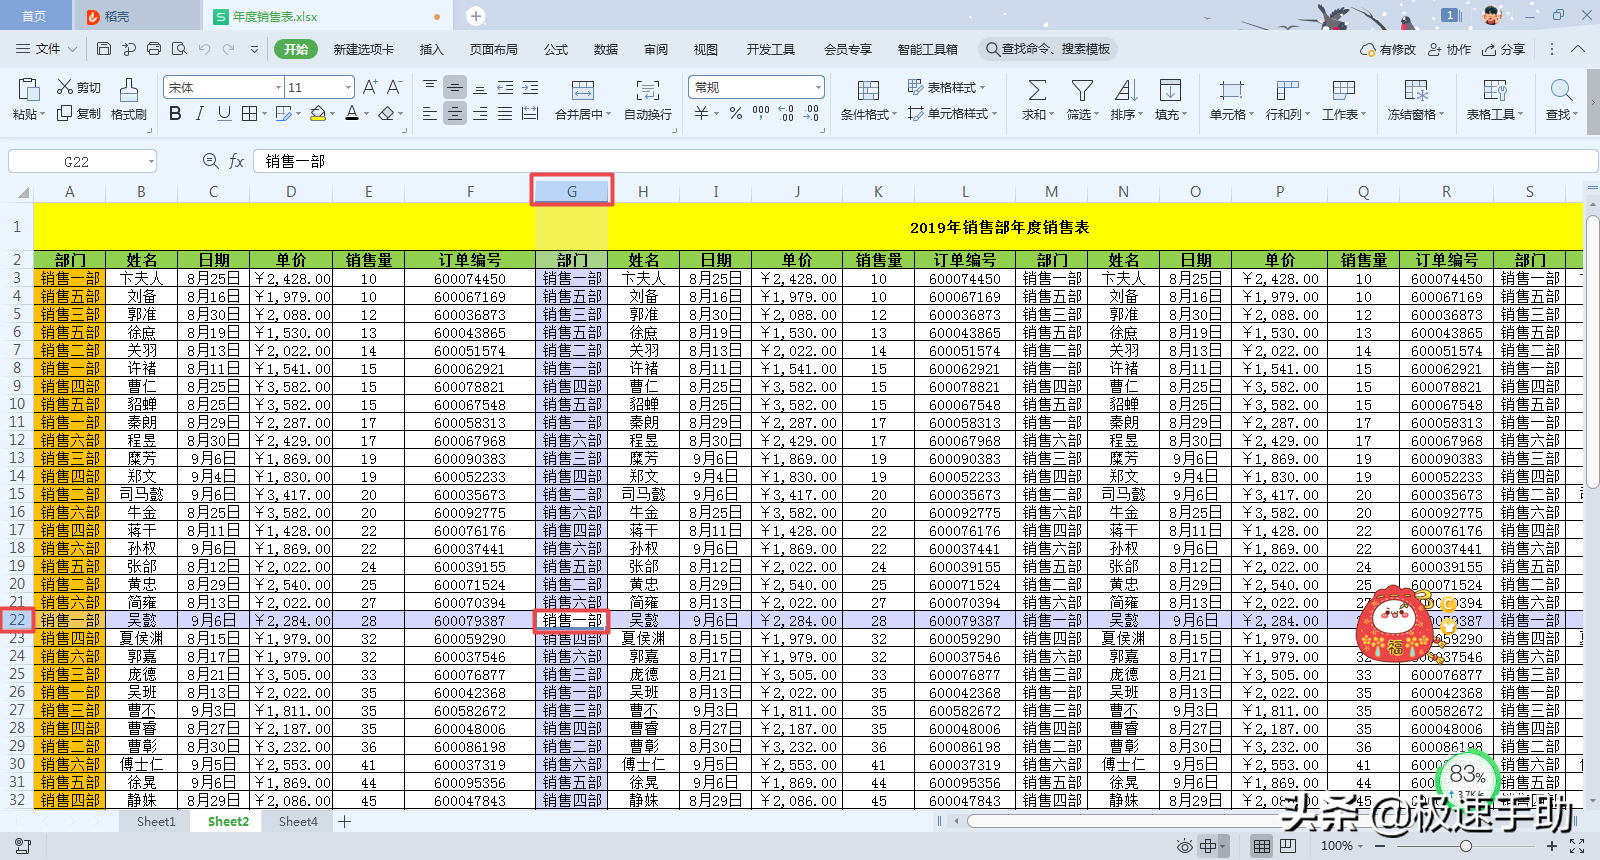Toggle middle vertical alignment
This screenshot has height=860, width=1600.
(x=454, y=87)
